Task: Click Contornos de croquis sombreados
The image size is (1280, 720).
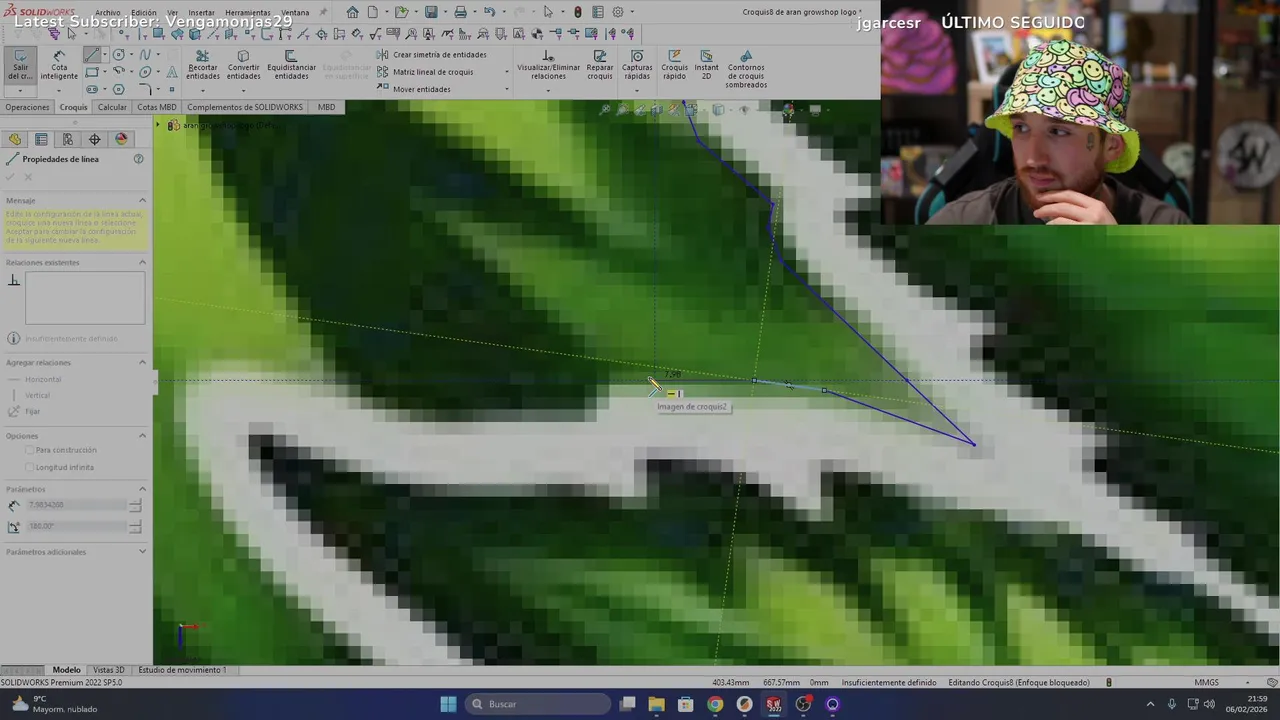Action: (x=746, y=69)
